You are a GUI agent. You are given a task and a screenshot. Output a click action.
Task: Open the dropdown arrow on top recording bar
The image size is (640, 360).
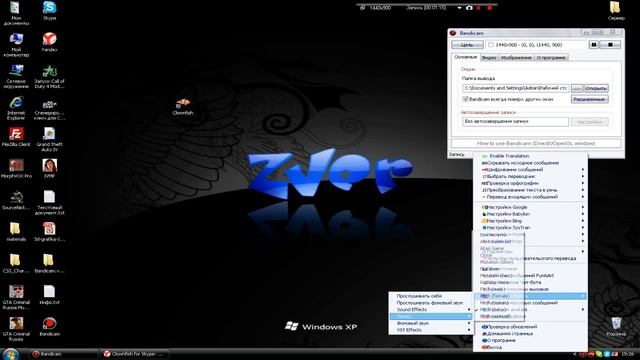(x=459, y=8)
